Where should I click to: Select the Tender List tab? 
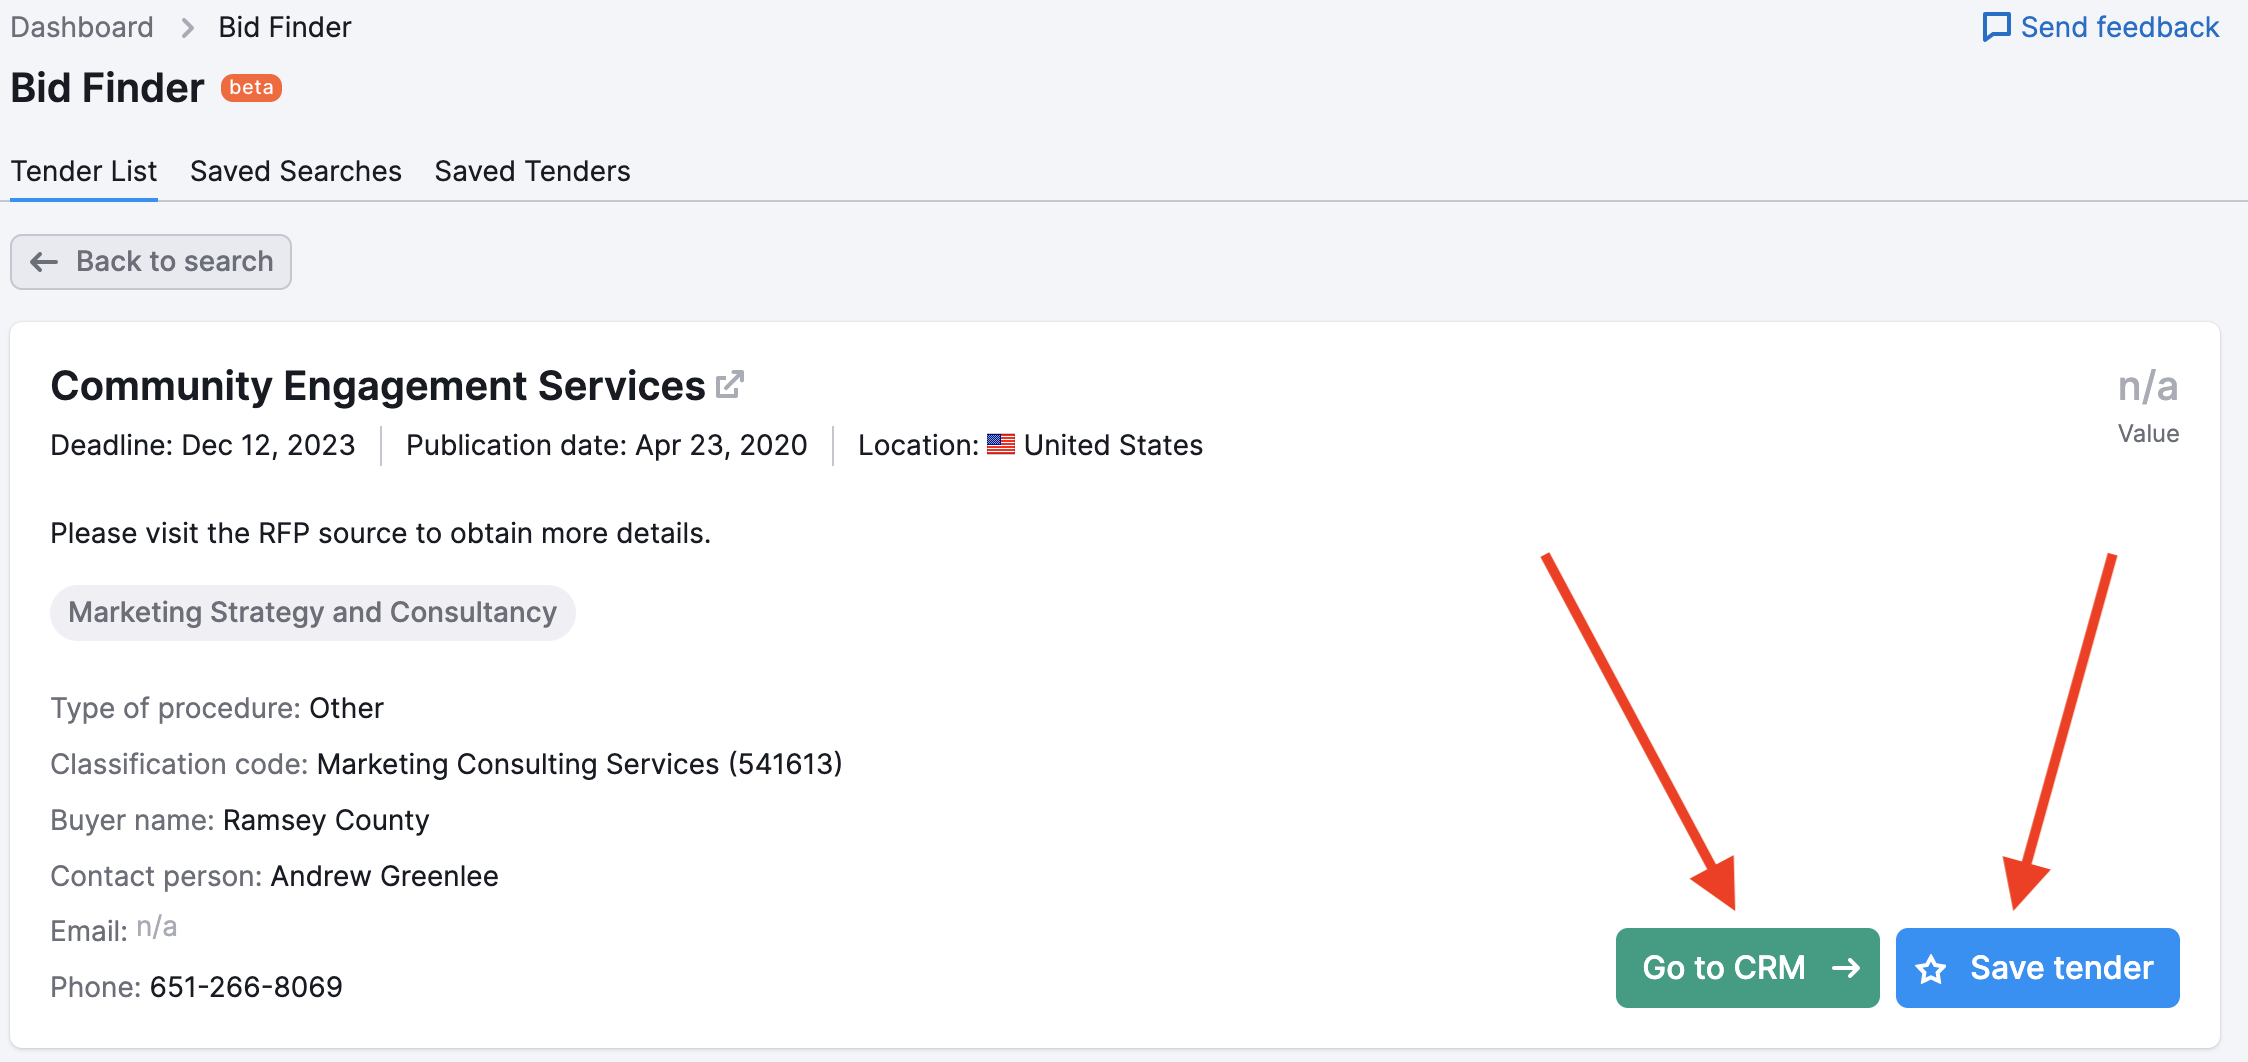pyautogui.click(x=84, y=171)
